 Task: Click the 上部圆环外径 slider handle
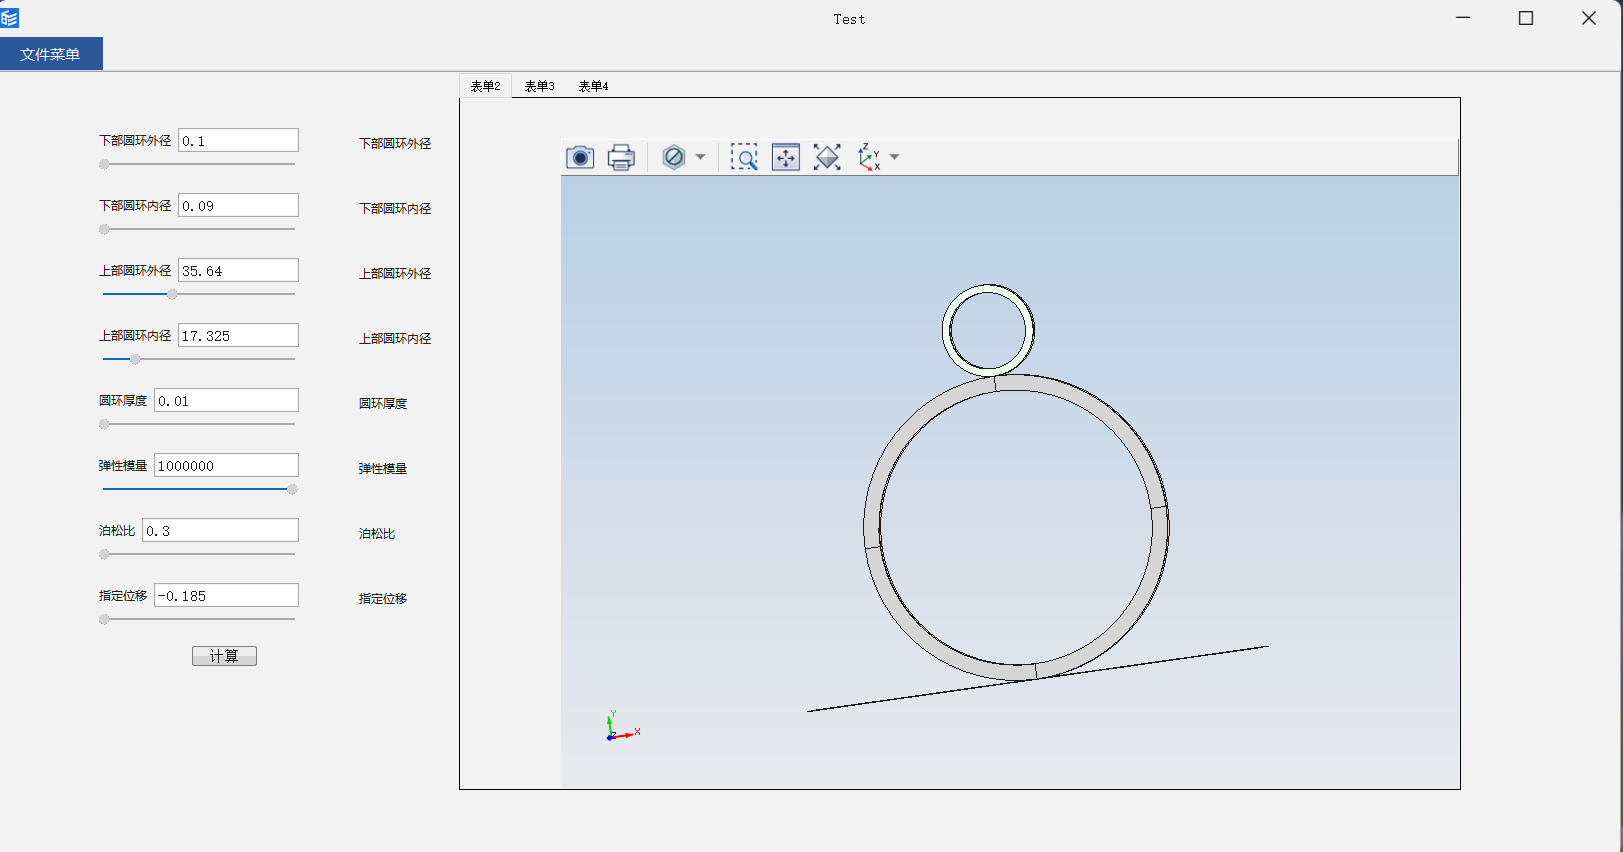172,294
